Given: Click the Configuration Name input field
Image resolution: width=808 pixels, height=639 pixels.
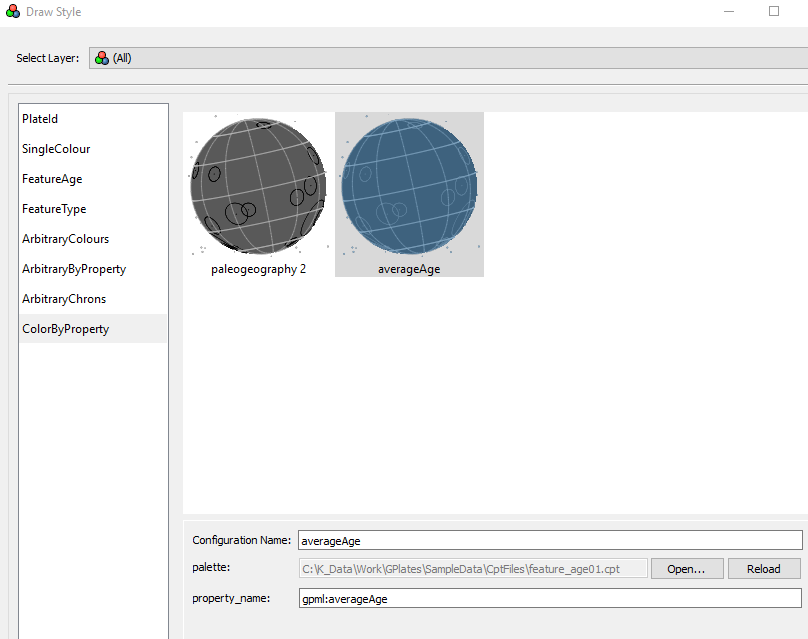Looking at the screenshot, I should click(550, 540).
